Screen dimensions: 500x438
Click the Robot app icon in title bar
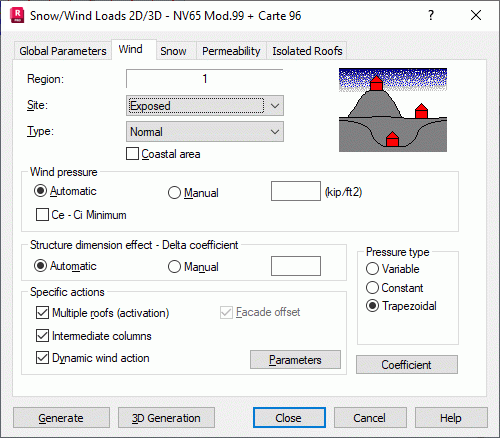click(x=17, y=16)
